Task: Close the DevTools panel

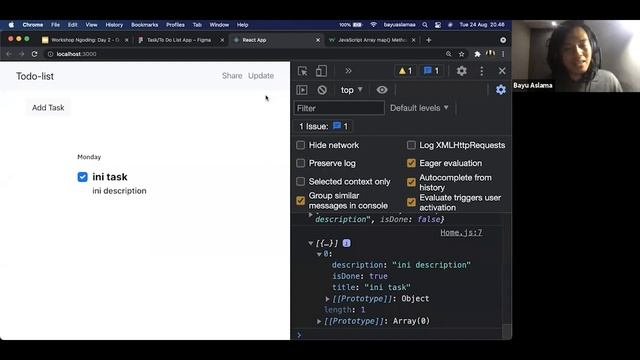Action: point(502,71)
